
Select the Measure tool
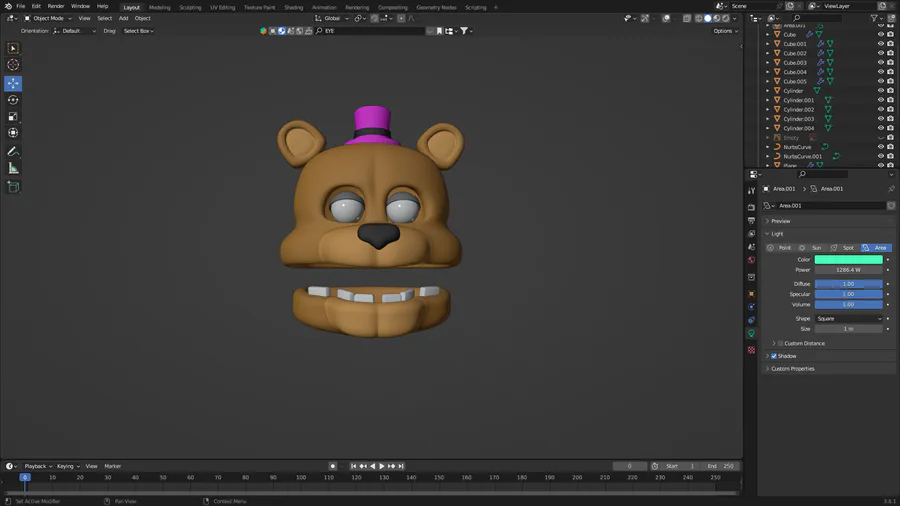(x=13, y=168)
